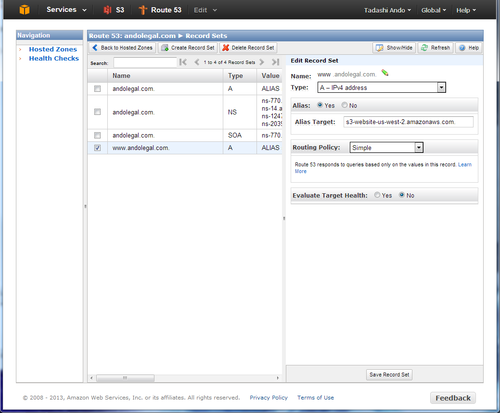This screenshot has height=413, width=500.
Task: Select Alias No radio button
Action: pyautogui.click(x=344, y=105)
